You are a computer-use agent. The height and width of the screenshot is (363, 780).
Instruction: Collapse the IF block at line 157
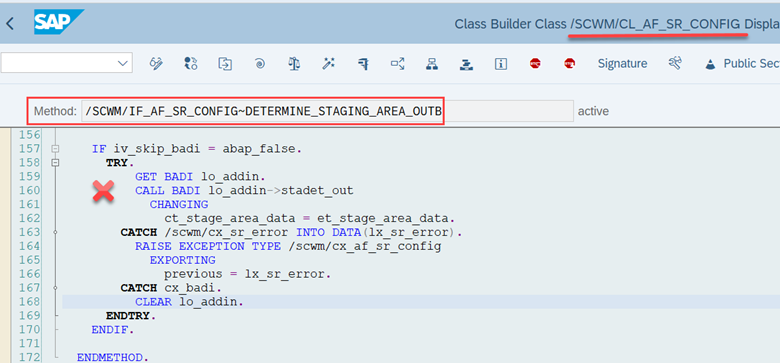(55, 149)
